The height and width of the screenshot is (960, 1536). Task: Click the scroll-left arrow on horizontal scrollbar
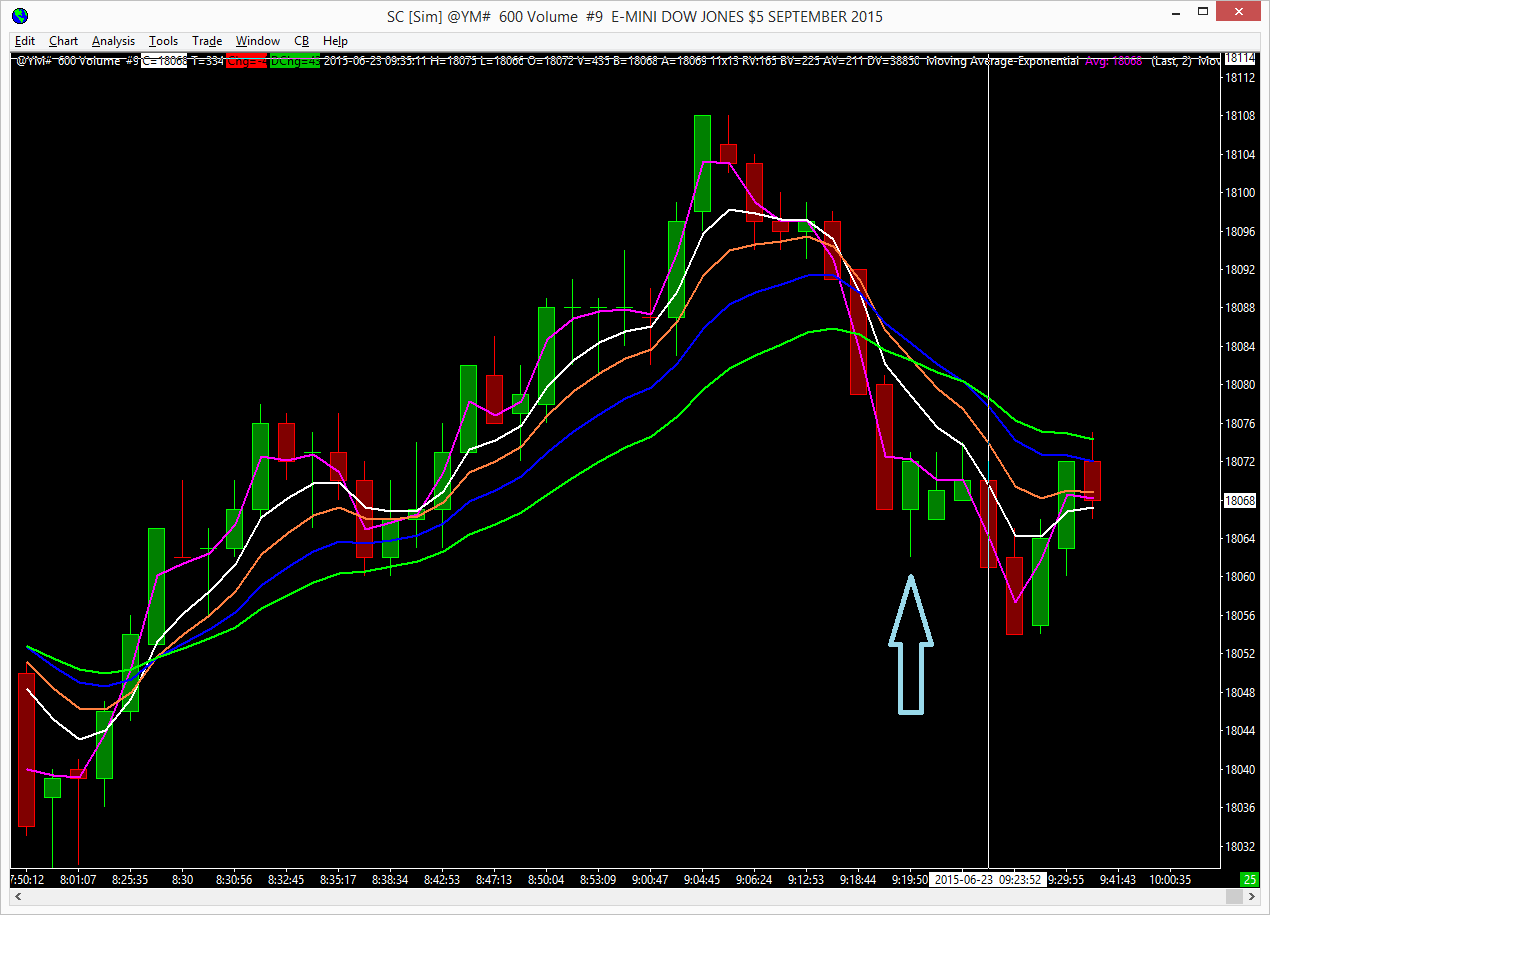18,897
